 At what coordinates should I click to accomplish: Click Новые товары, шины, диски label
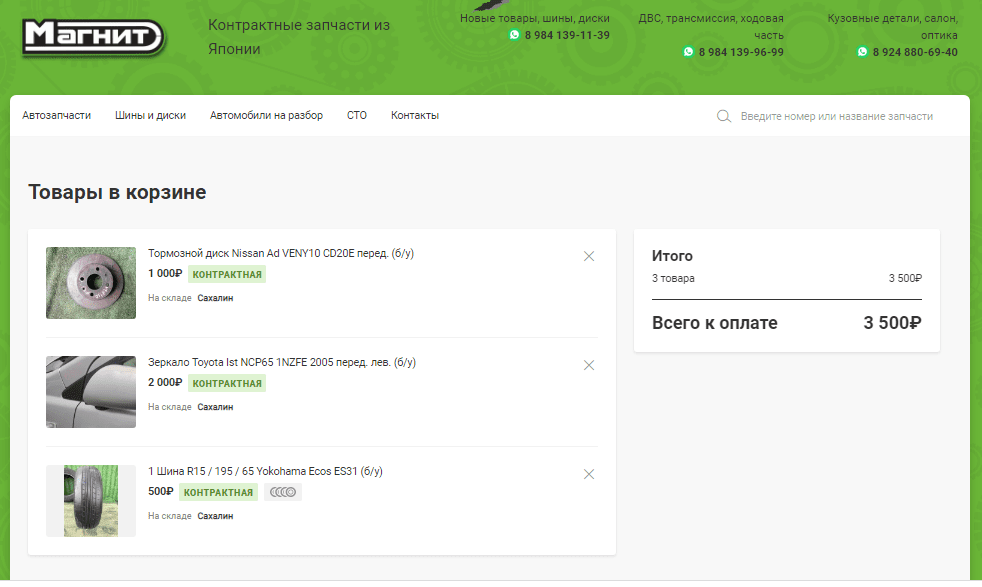(x=535, y=18)
